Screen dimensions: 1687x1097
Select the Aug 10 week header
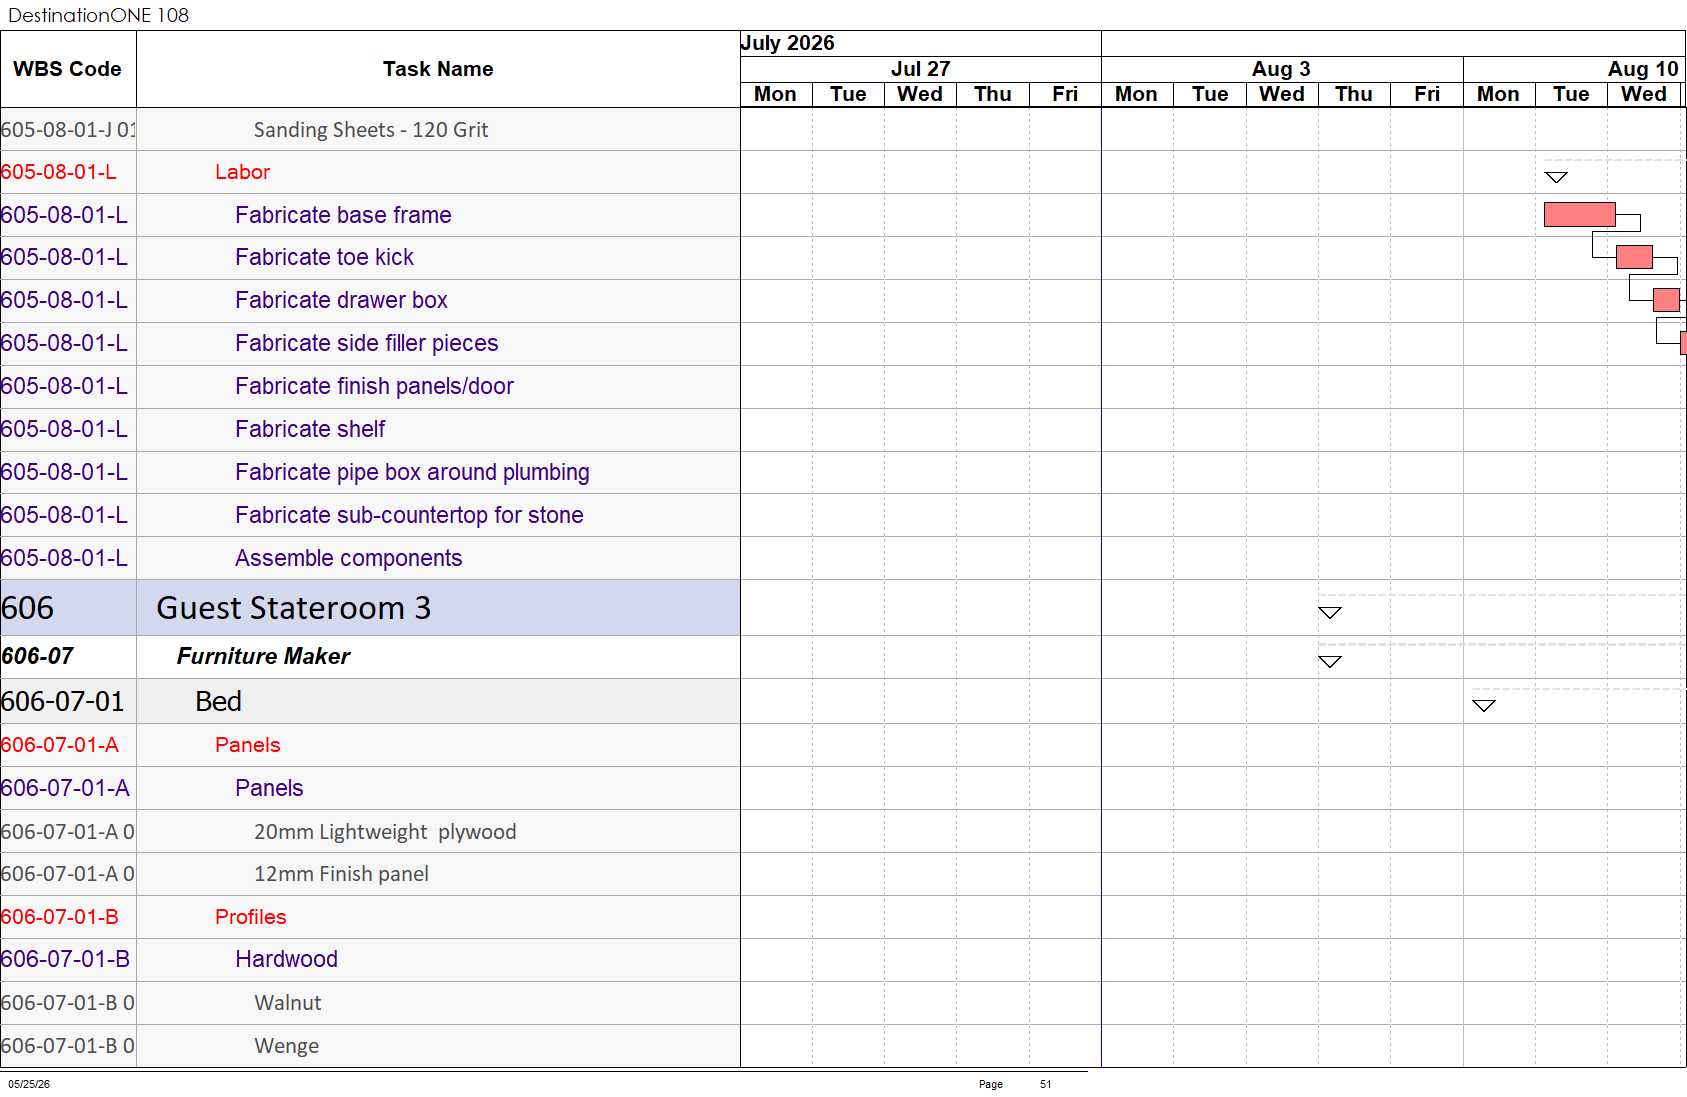coord(1575,69)
